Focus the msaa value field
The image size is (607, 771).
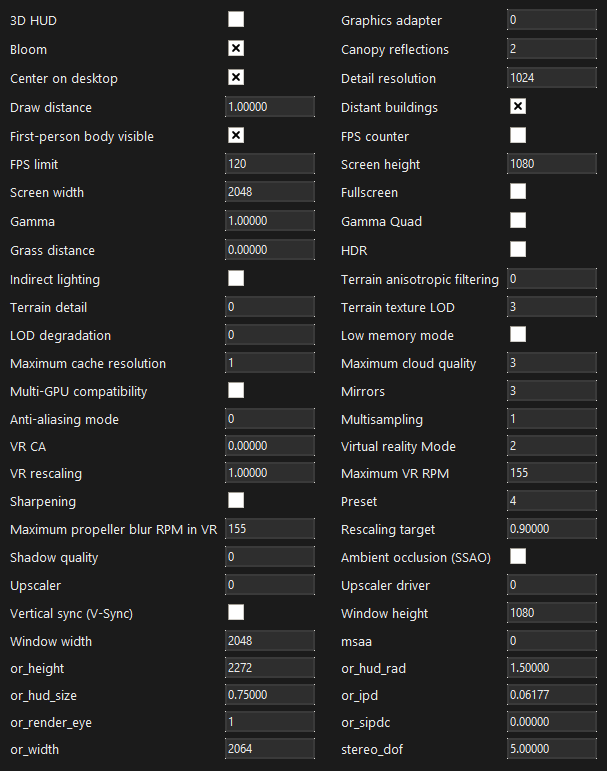tap(552, 641)
